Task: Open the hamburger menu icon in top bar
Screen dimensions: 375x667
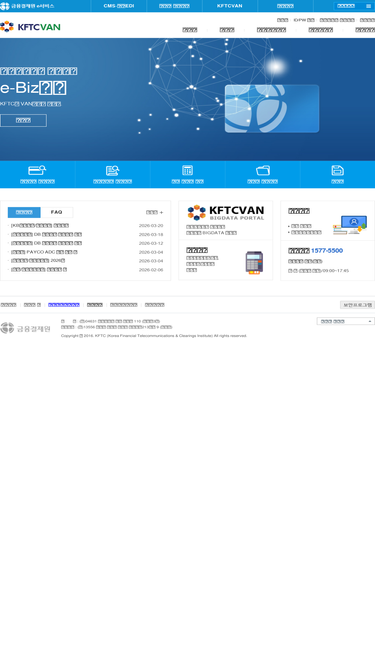Action: [368, 6]
